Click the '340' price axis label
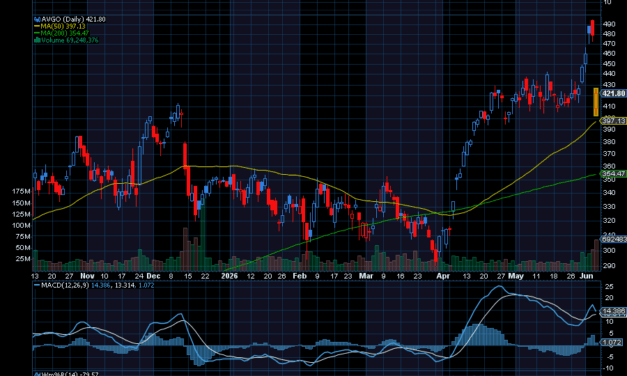 click(609, 192)
